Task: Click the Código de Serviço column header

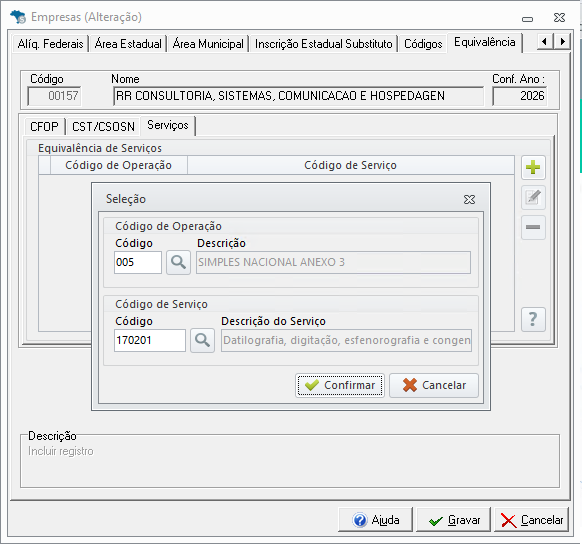Action: pyautogui.click(x=350, y=165)
